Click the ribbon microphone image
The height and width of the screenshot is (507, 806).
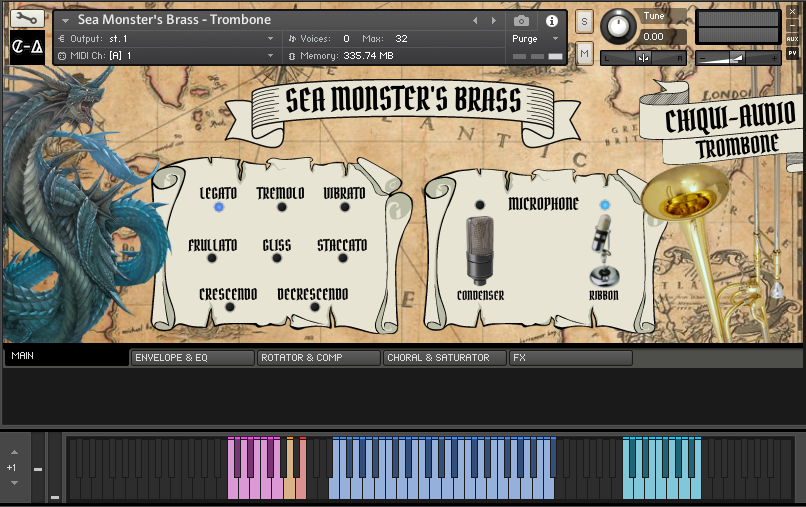pos(603,250)
